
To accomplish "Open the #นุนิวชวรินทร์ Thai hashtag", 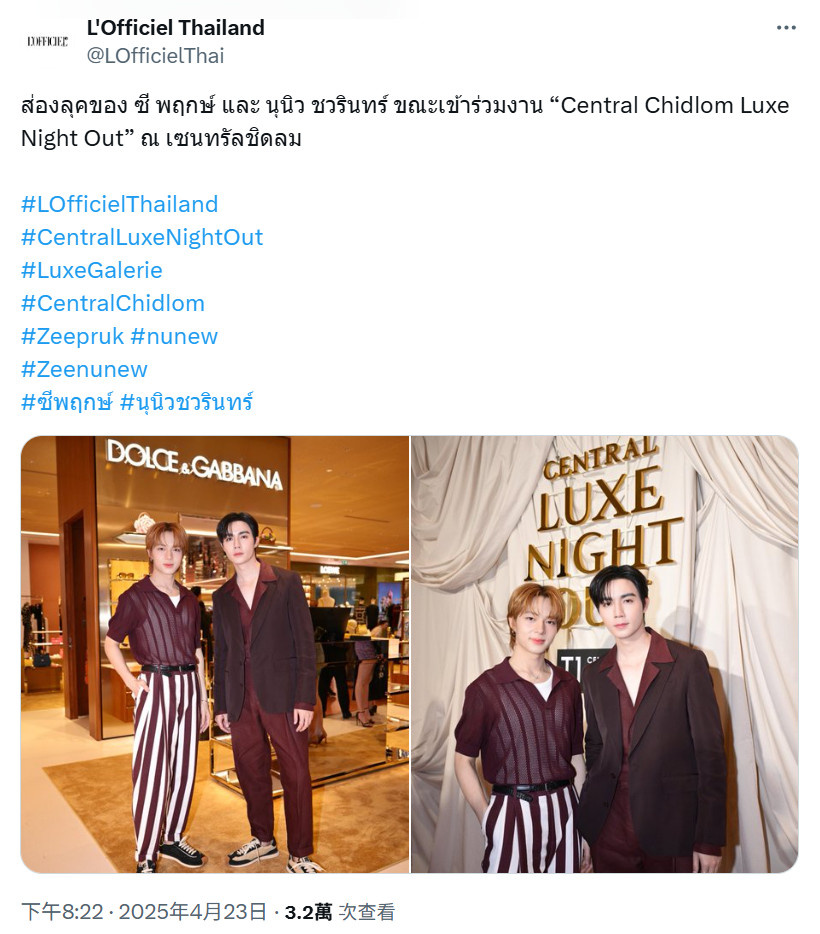I will click(x=187, y=403).
